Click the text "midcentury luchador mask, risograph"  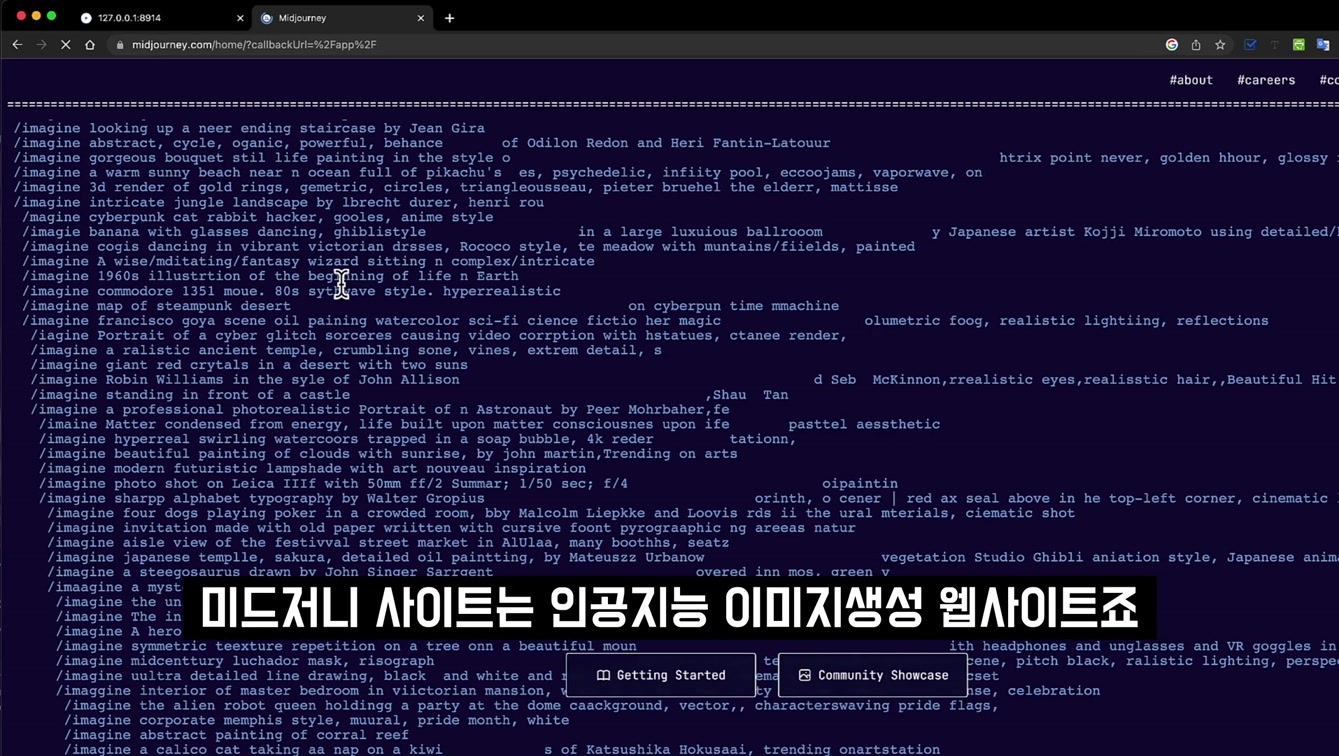point(282,661)
